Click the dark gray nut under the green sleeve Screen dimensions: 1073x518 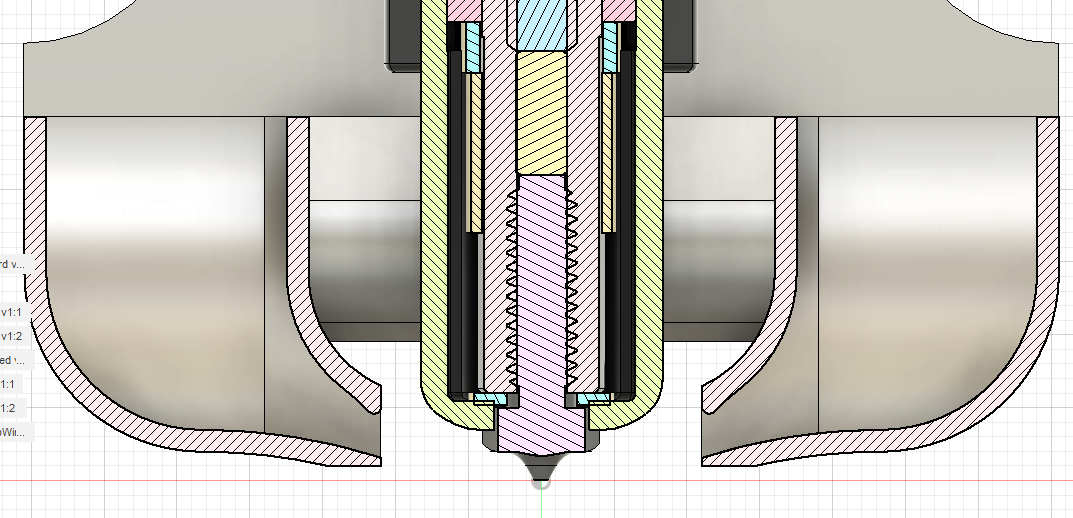(x=490, y=438)
